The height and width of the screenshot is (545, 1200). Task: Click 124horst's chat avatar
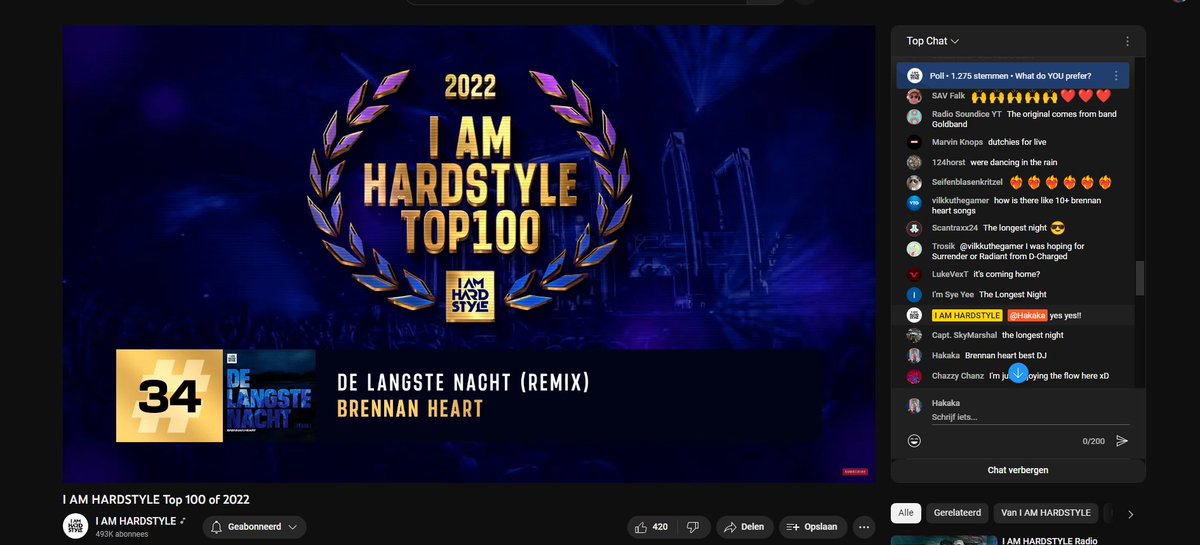(914, 162)
